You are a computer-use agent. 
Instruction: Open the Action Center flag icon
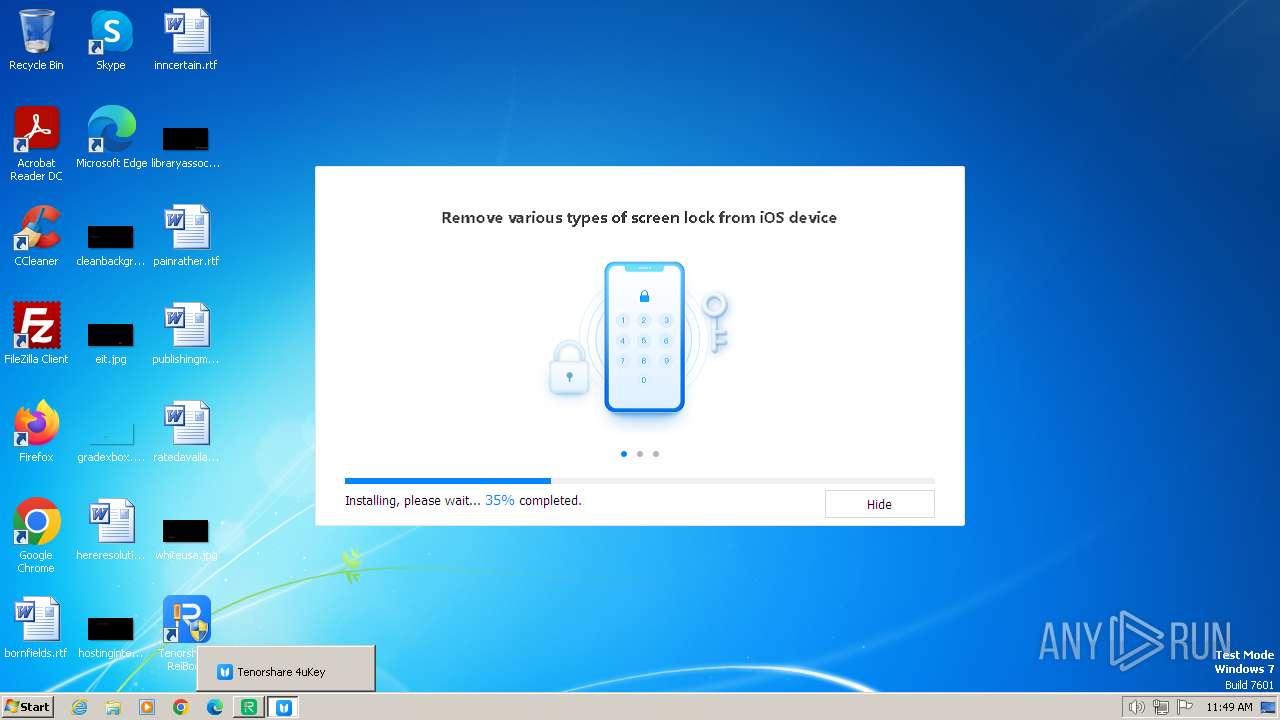click(1185, 707)
